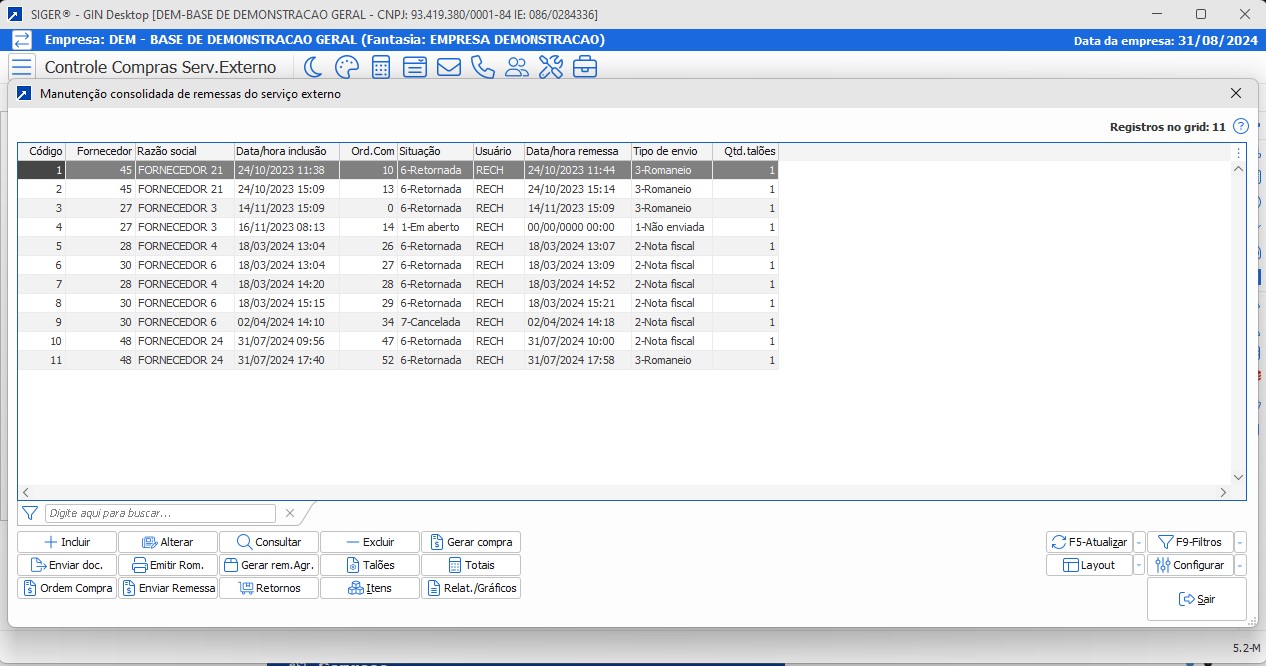Open the hamburger main menu
The width and height of the screenshot is (1266, 666).
click(x=22, y=67)
